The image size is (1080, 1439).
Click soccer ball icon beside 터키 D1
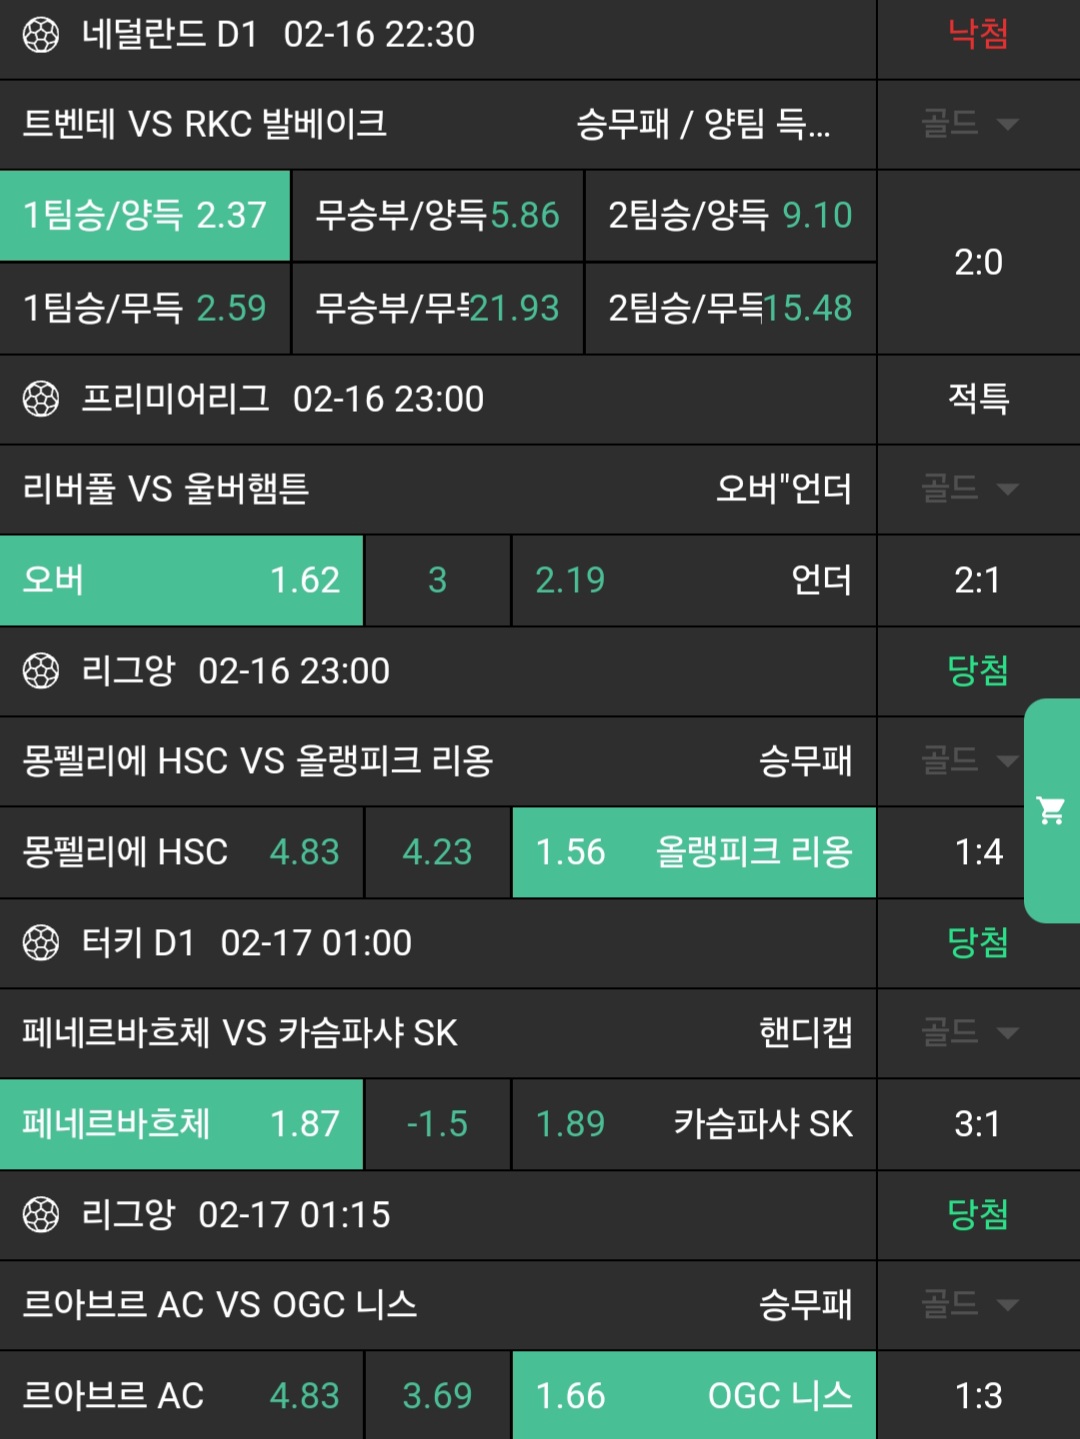click(41, 943)
